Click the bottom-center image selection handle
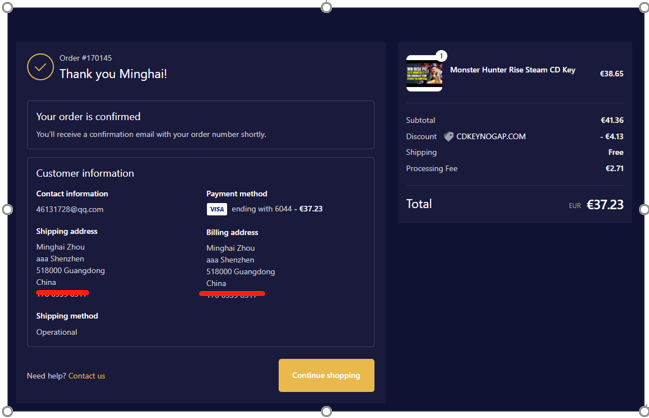649x418 pixels. coord(326,411)
